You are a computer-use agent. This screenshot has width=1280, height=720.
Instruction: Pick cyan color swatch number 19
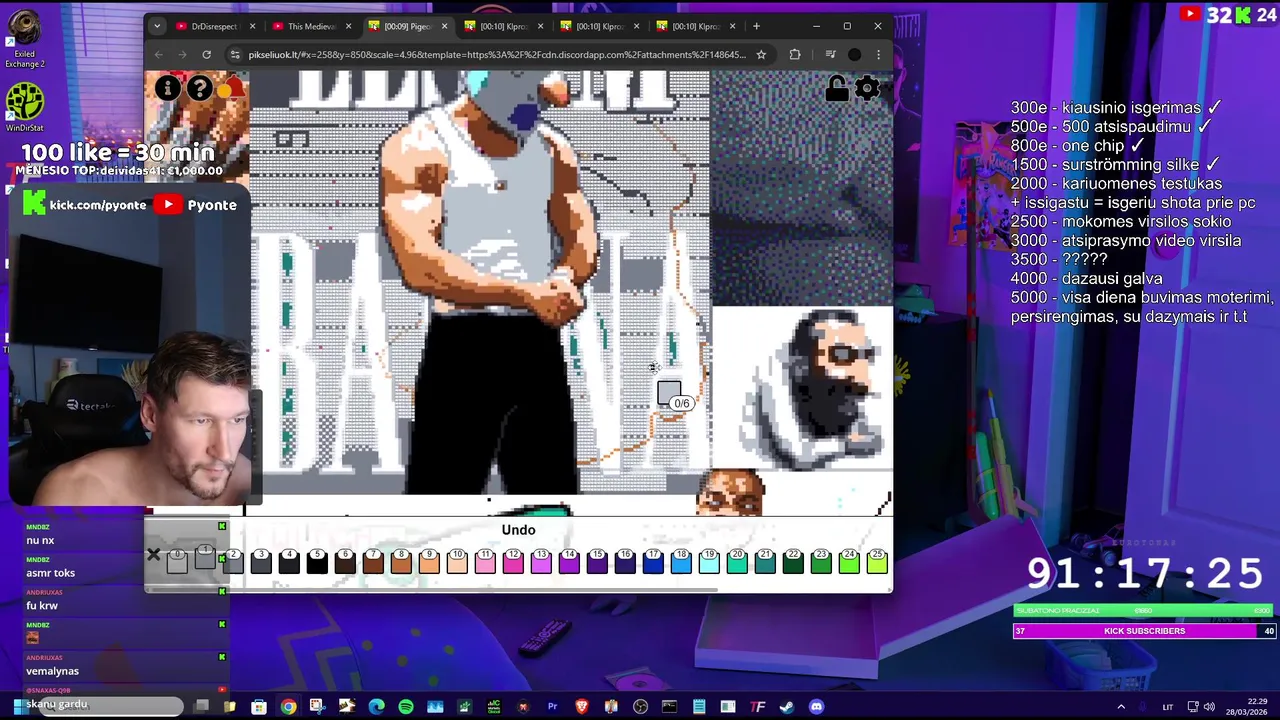point(709,562)
